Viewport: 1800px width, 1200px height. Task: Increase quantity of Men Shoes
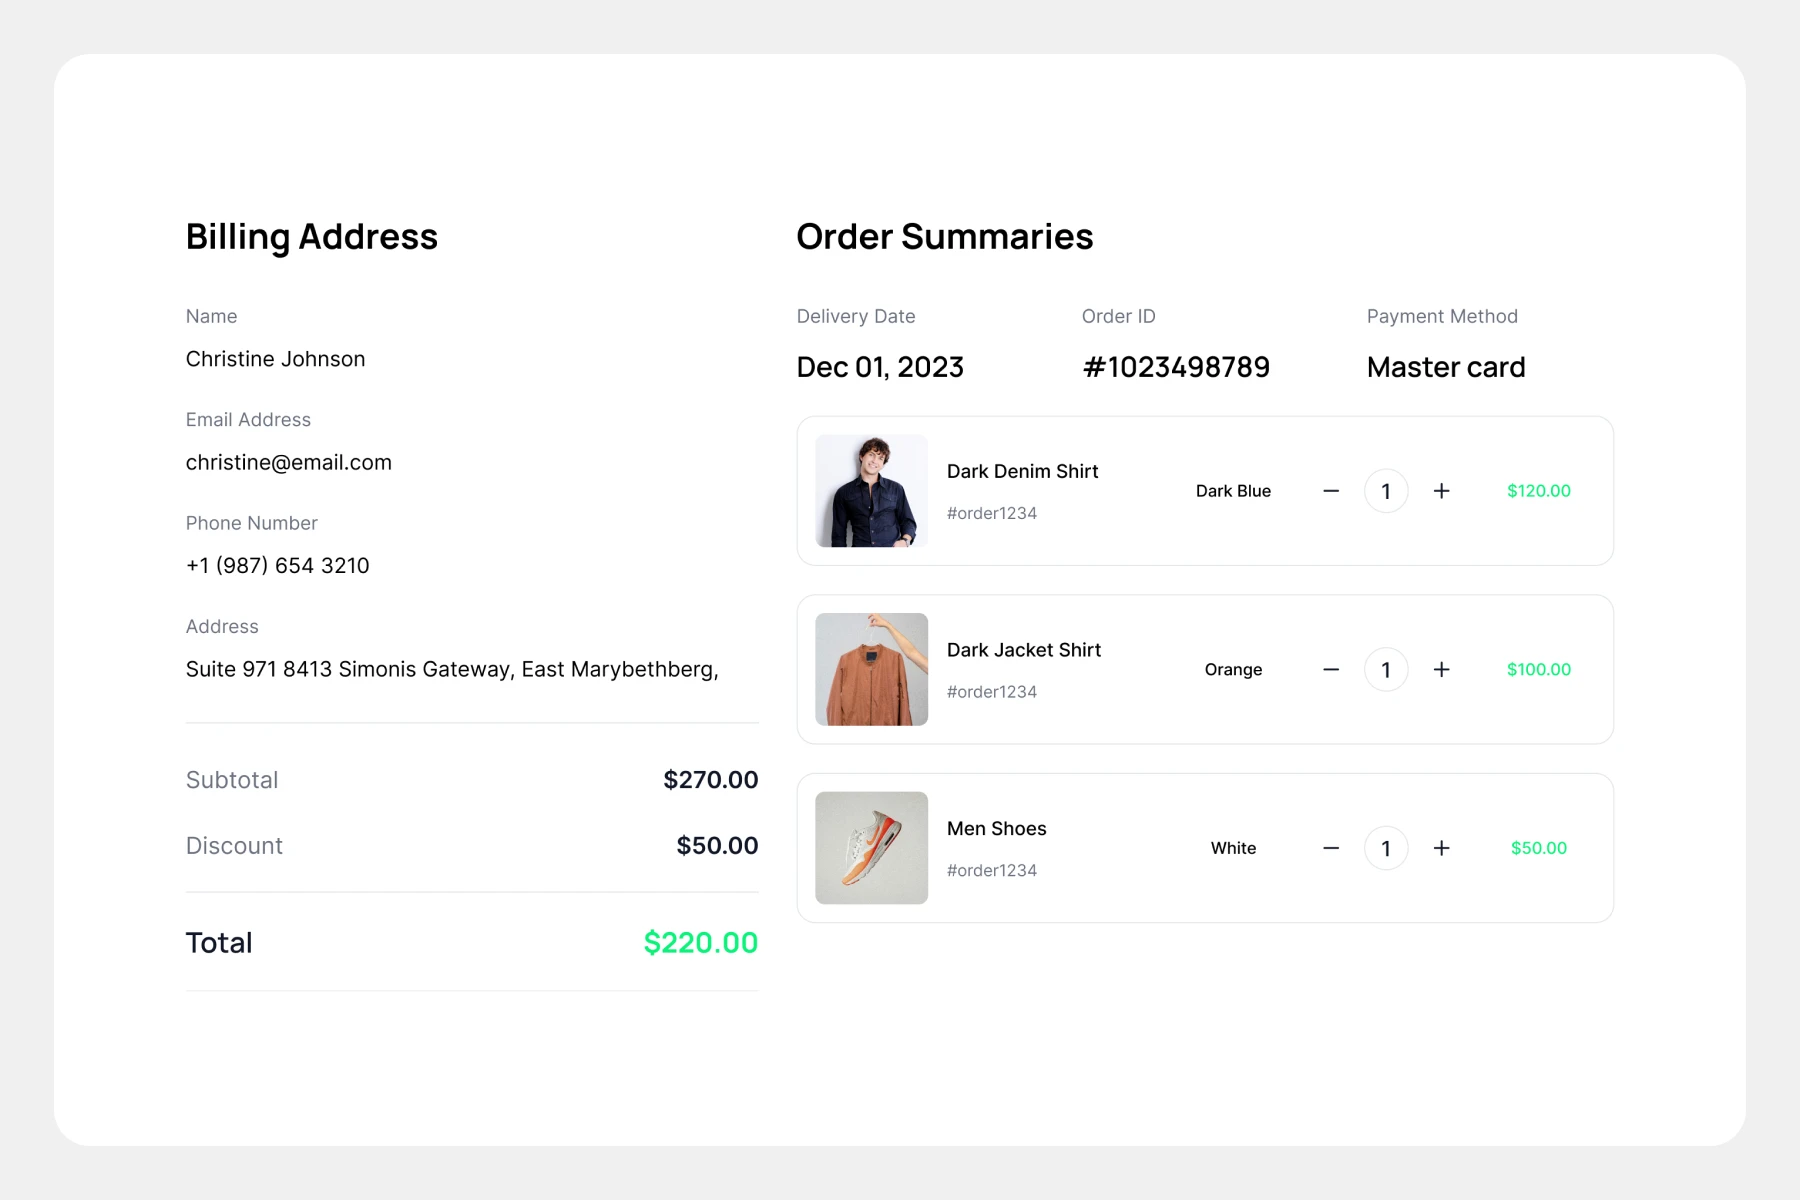pyautogui.click(x=1441, y=848)
